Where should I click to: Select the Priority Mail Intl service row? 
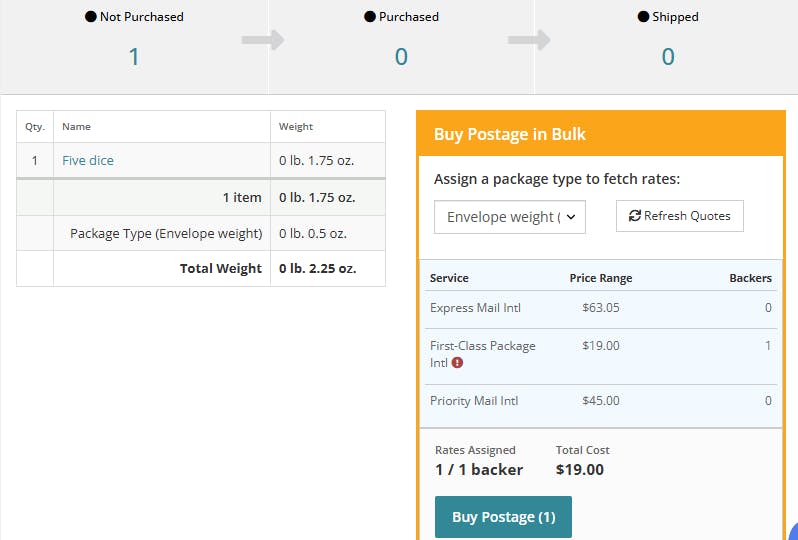coord(600,401)
